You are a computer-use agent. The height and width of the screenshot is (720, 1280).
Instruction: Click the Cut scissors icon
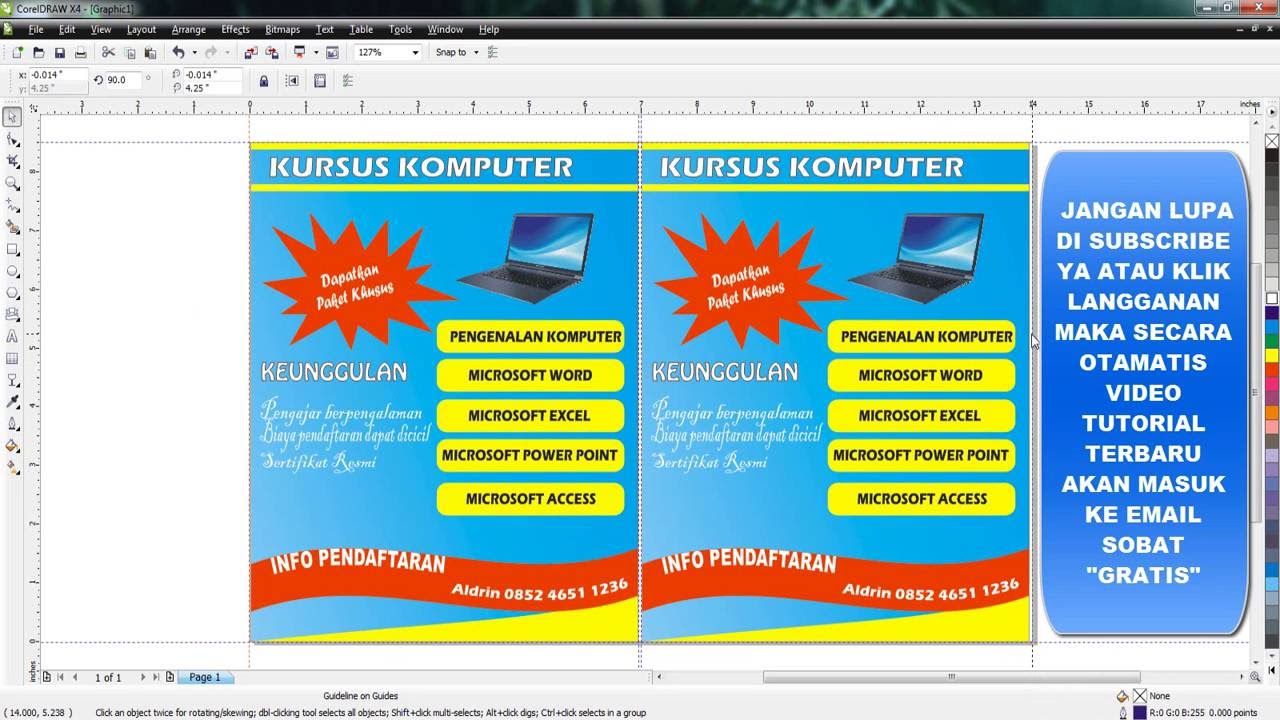tap(108, 52)
